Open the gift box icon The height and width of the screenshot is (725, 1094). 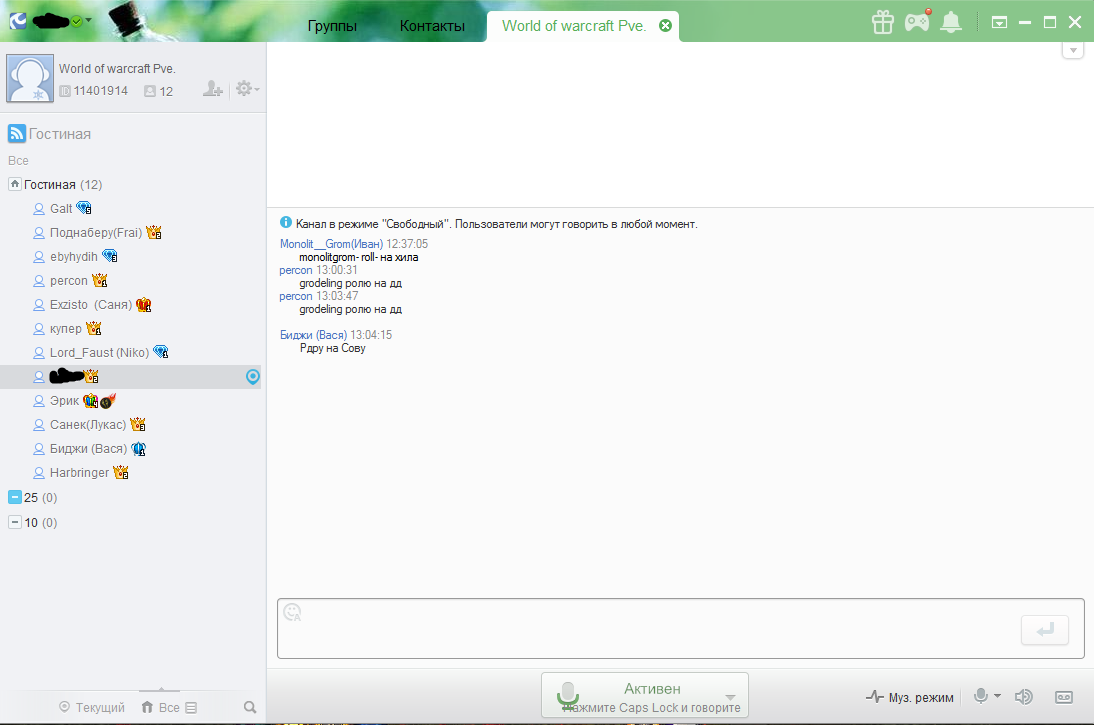882,22
